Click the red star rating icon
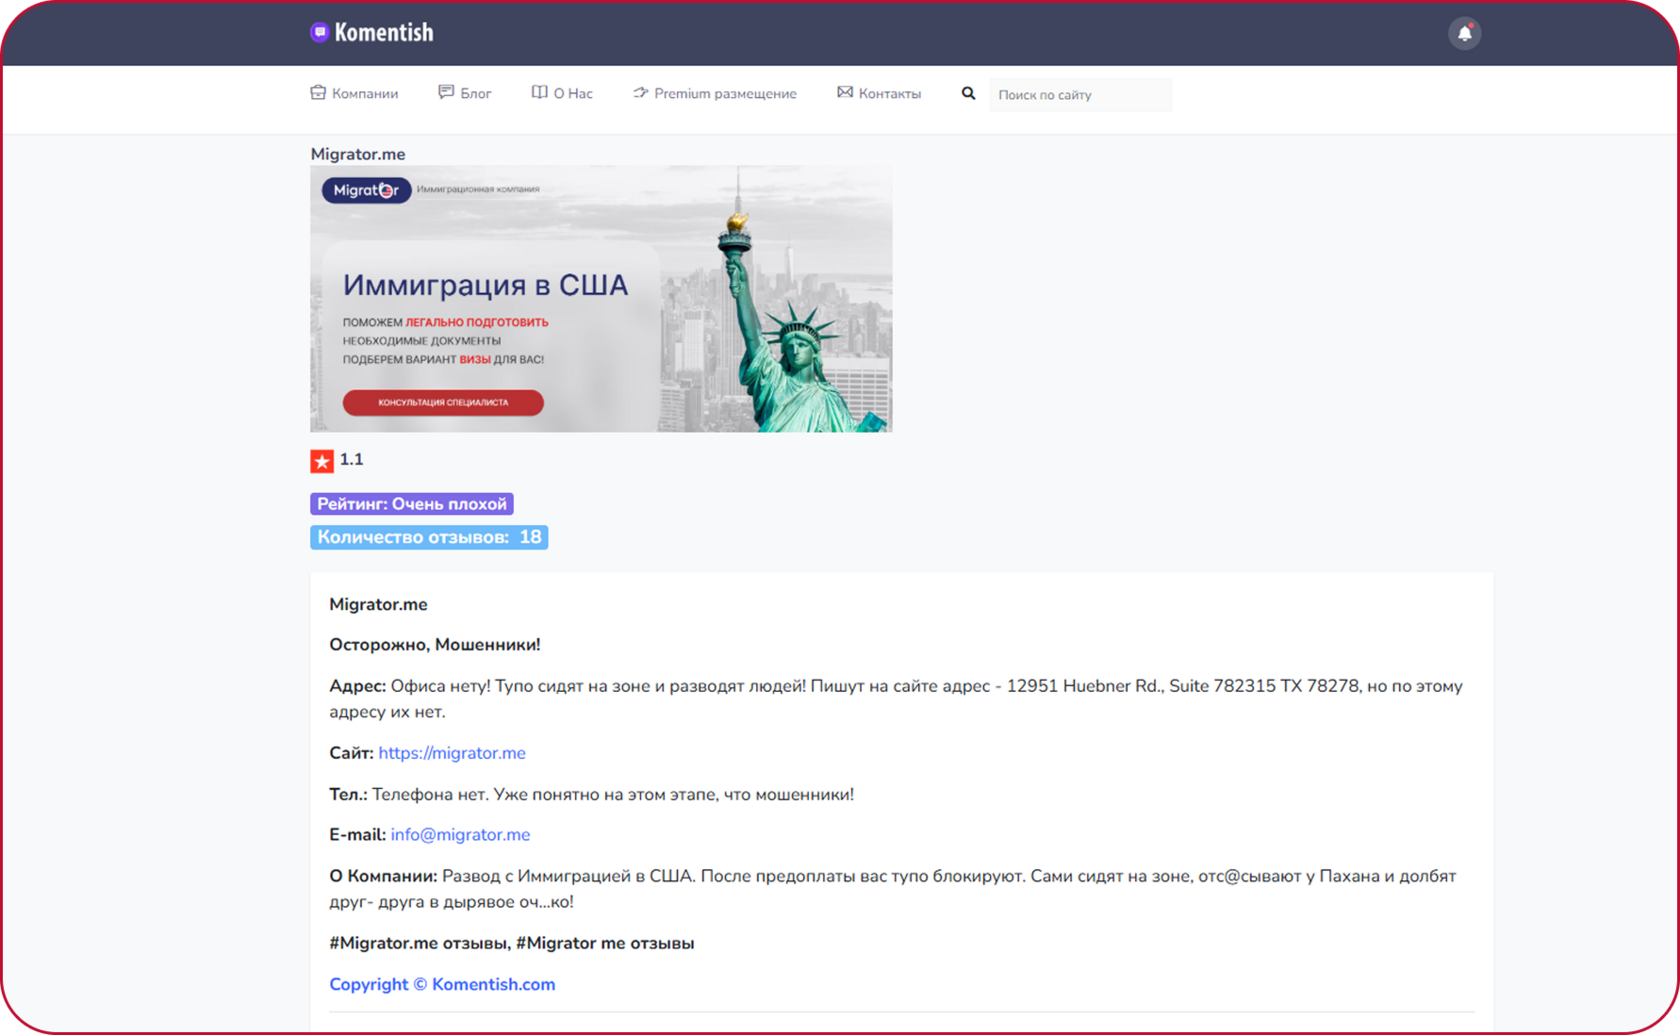1680x1035 pixels. click(322, 461)
